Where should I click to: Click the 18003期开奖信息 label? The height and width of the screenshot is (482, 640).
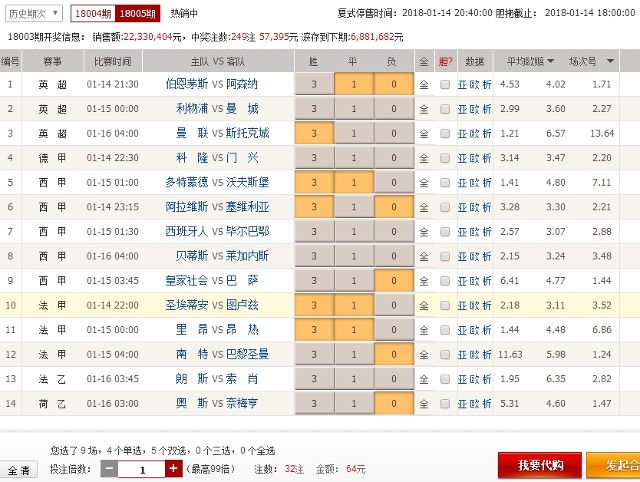[46, 37]
